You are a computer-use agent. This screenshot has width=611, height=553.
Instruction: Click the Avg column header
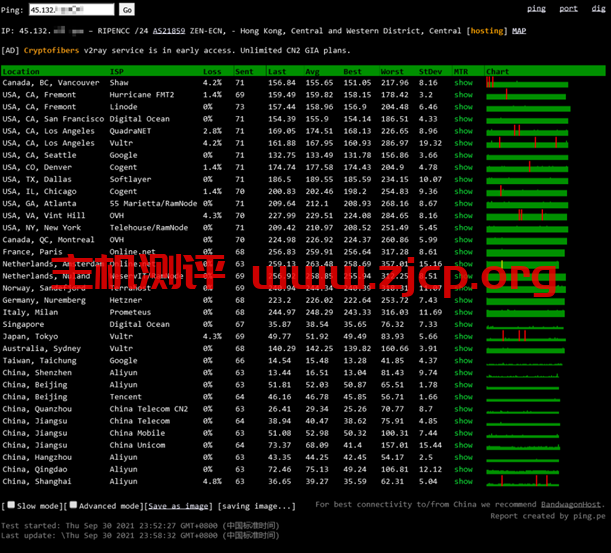(x=312, y=71)
